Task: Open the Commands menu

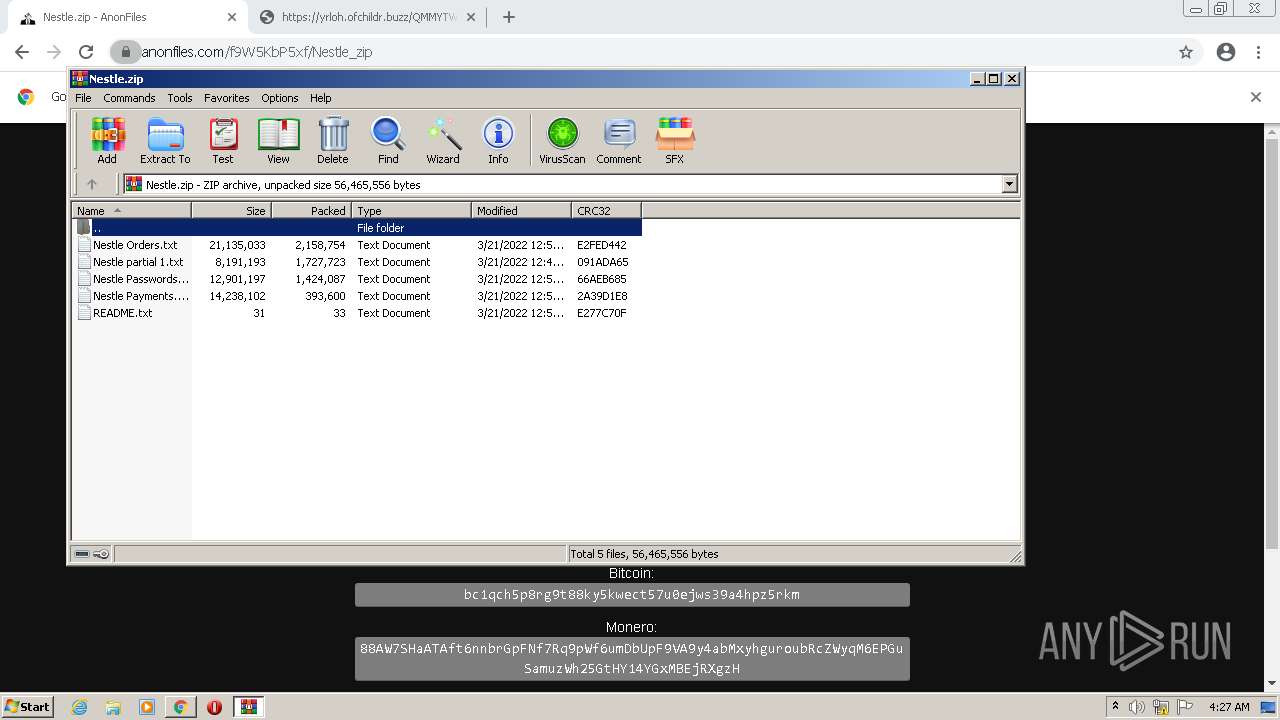Action: pyautogui.click(x=129, y=98)
